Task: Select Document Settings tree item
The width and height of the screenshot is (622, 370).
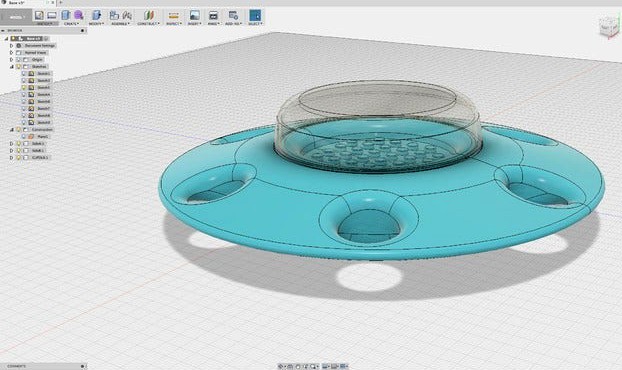Action: pyautogui.click(x=40, y=46)
